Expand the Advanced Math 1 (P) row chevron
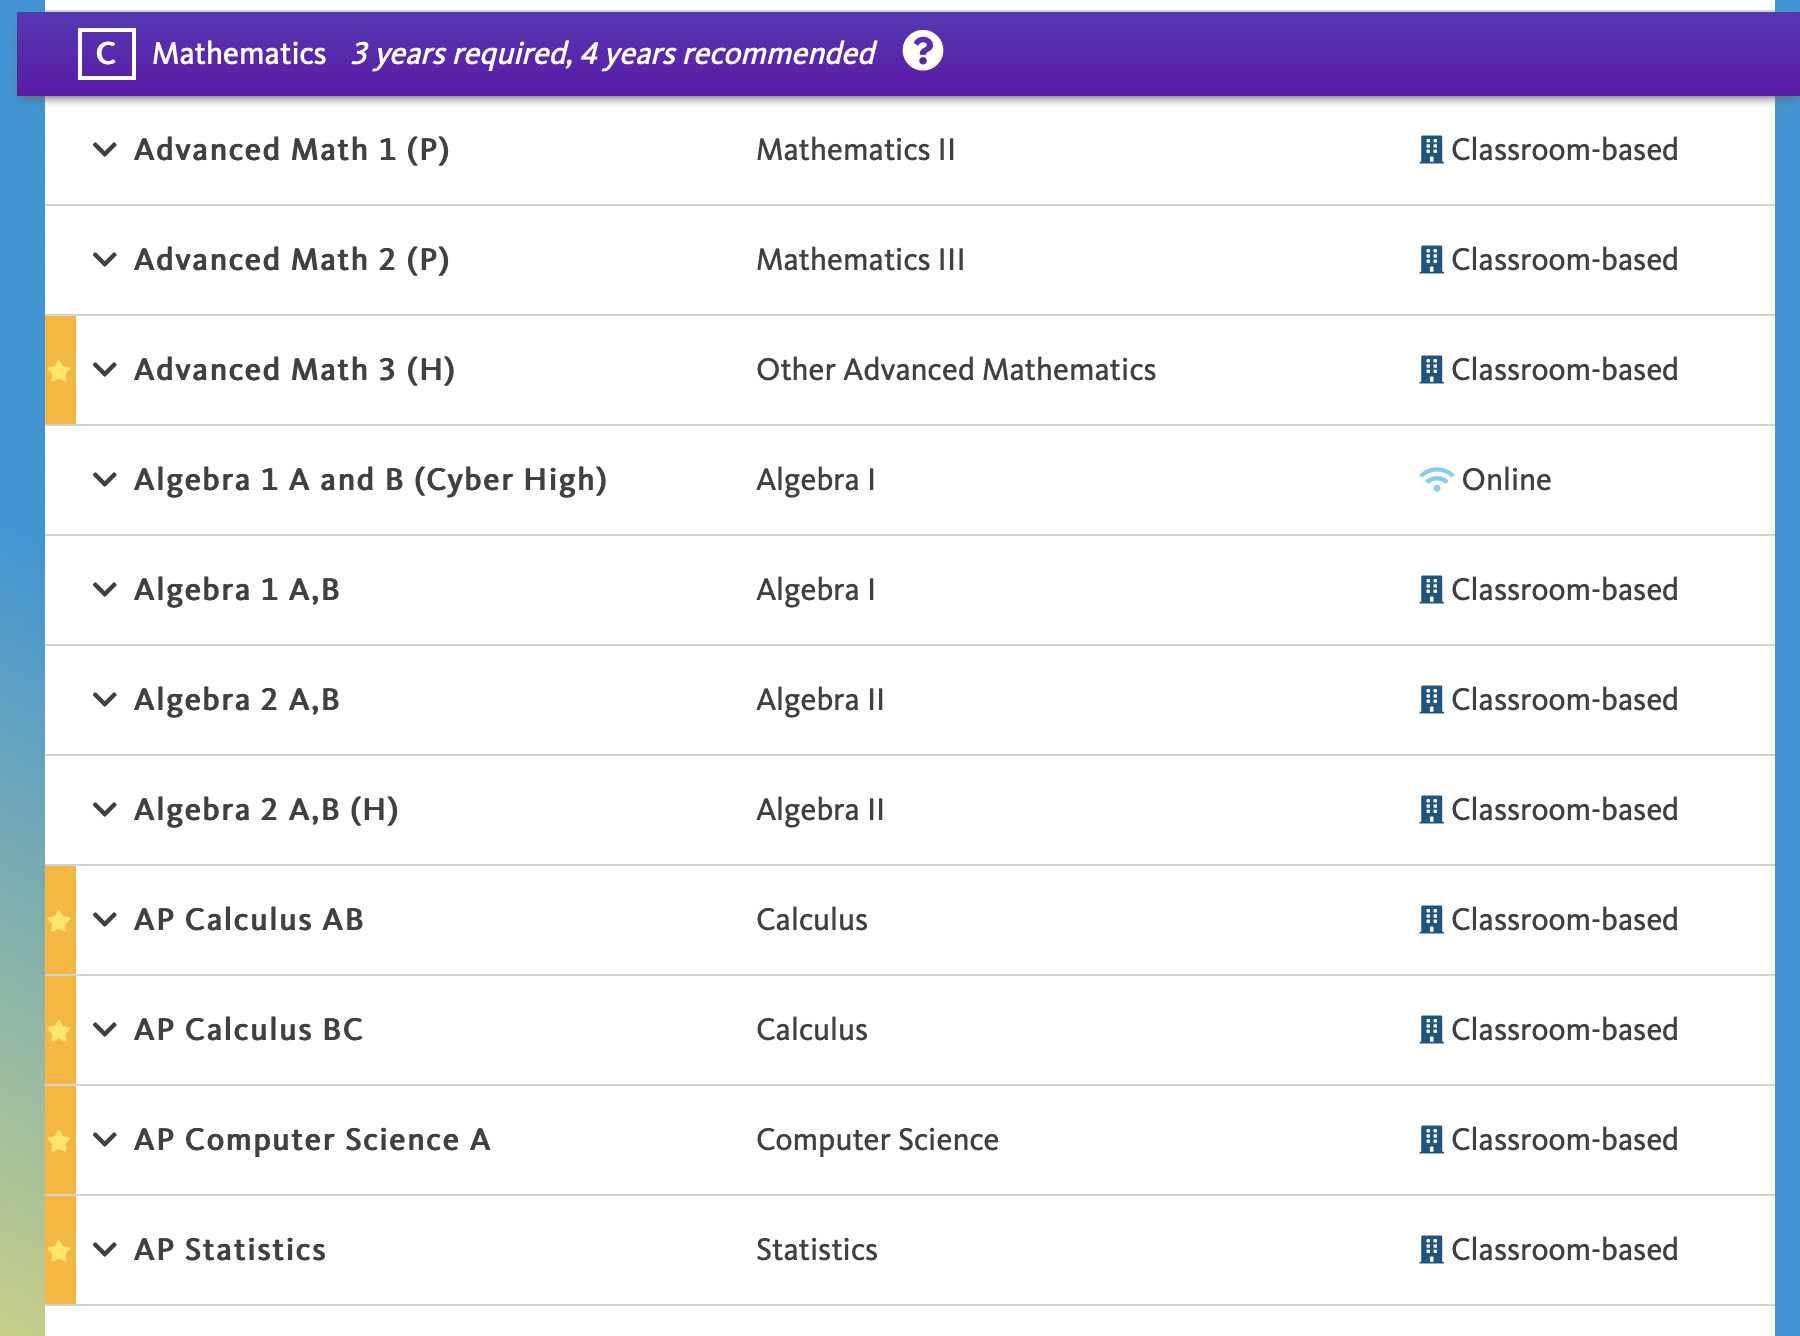This screenshot has height=1336, width=1800. tap(105, 150)
